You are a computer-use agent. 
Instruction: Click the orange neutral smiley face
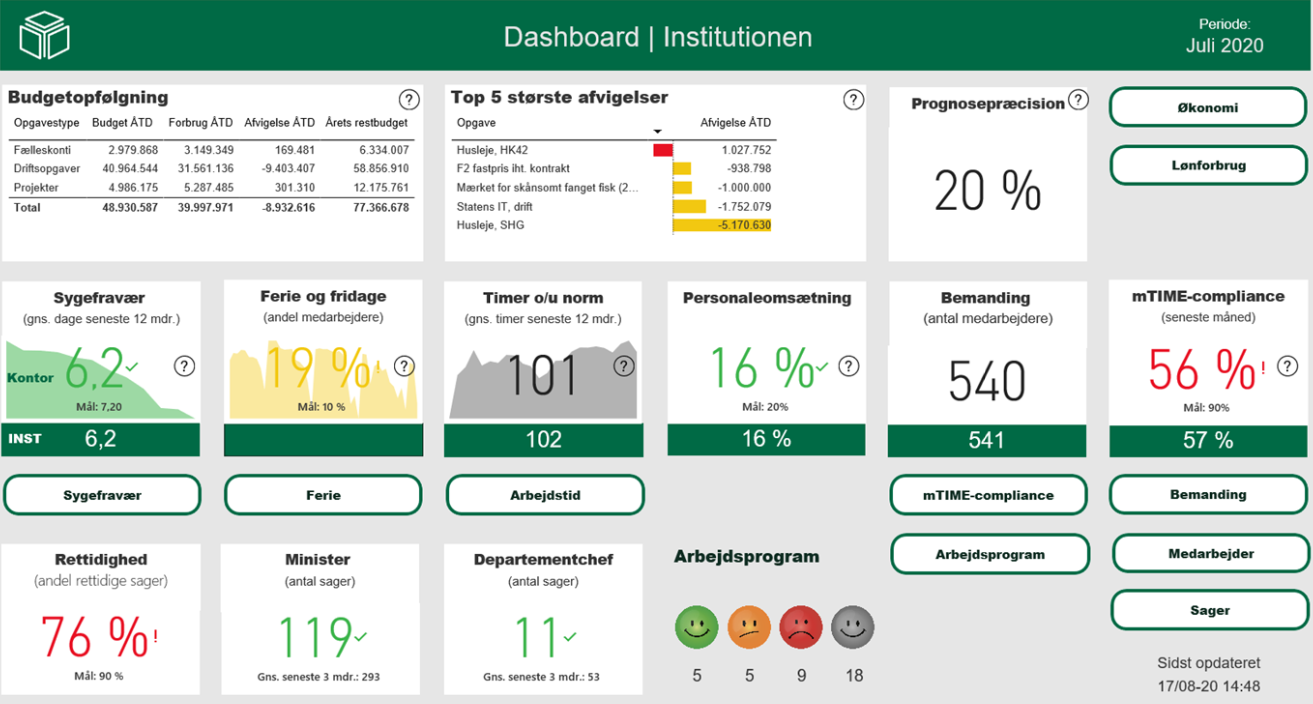click(x=749, y=628)
